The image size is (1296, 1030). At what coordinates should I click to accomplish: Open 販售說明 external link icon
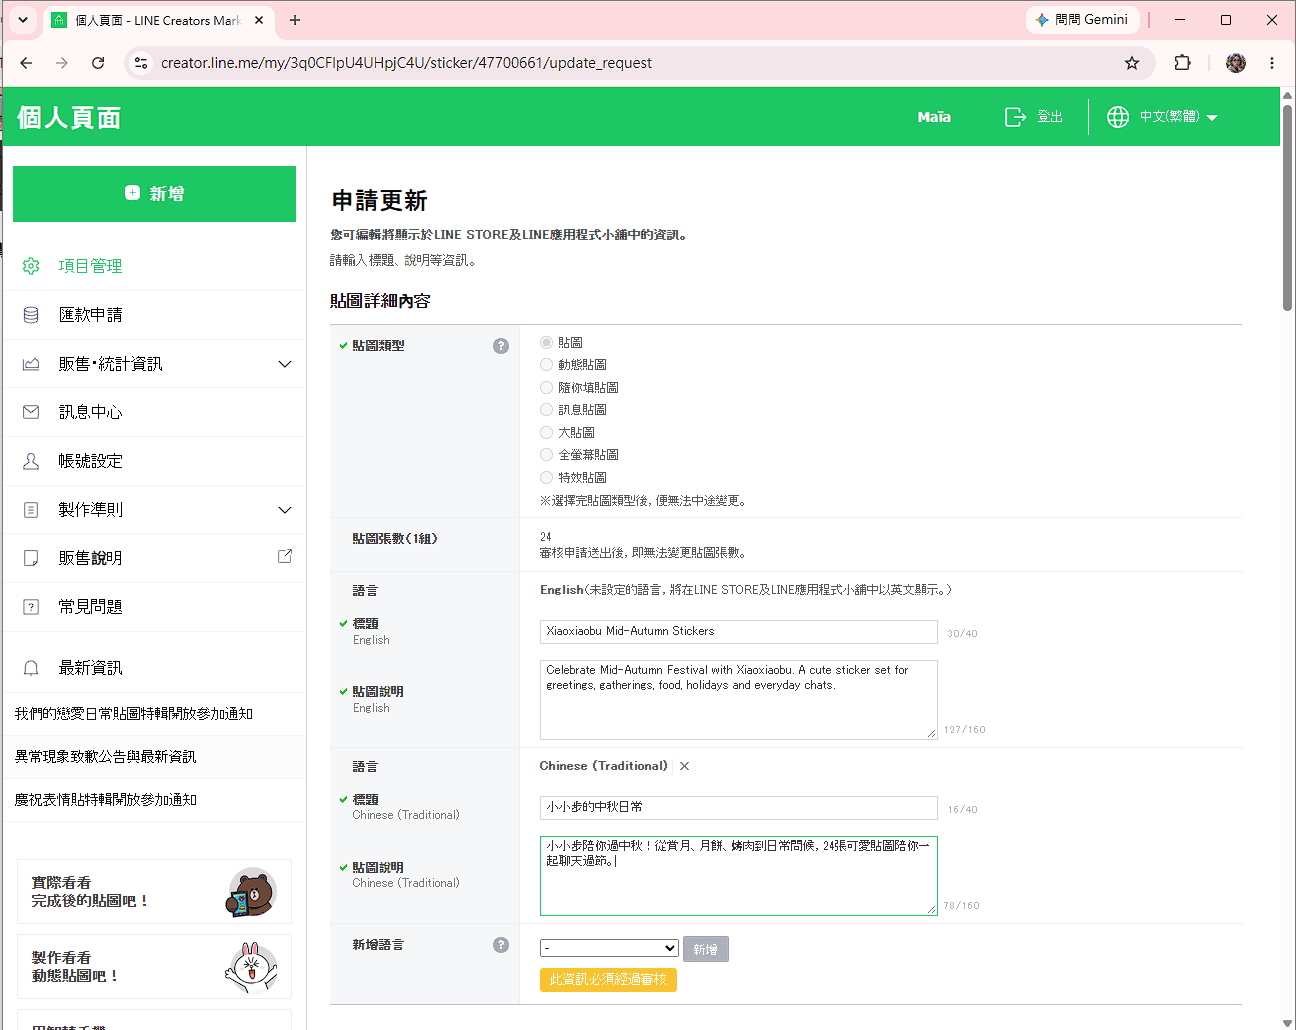(x=285, y=556)
